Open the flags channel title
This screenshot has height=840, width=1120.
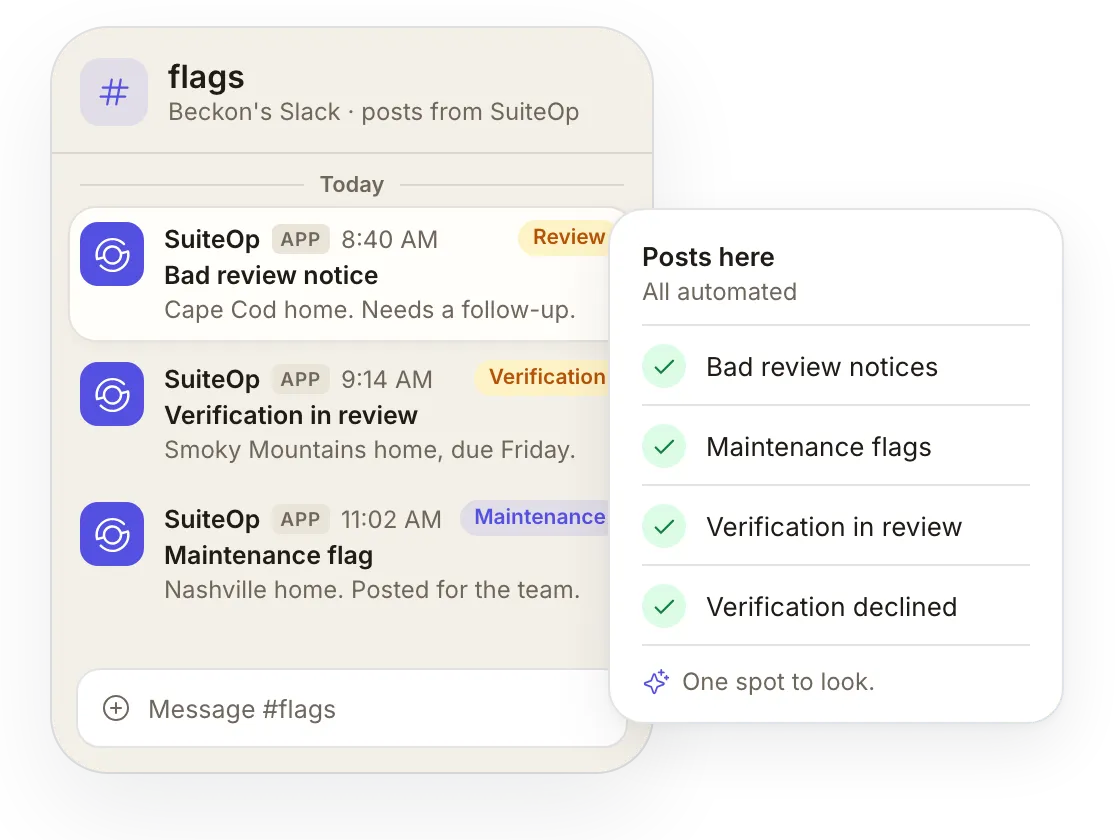tap(206, 77)
